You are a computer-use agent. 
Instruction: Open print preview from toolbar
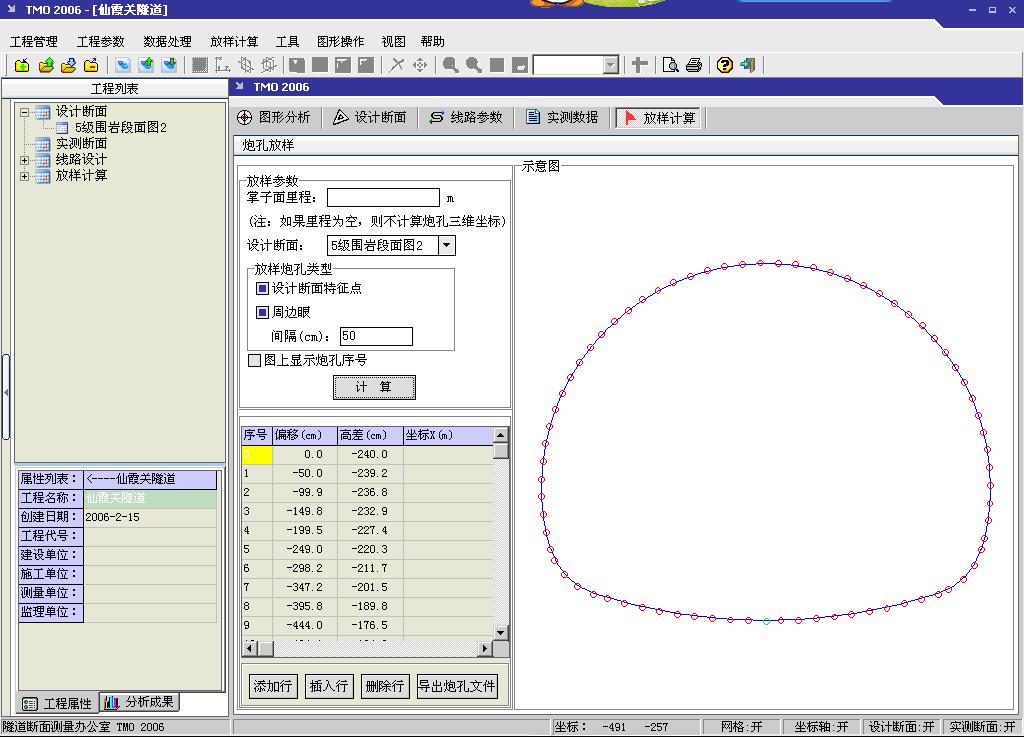click(x=670, y=66)
